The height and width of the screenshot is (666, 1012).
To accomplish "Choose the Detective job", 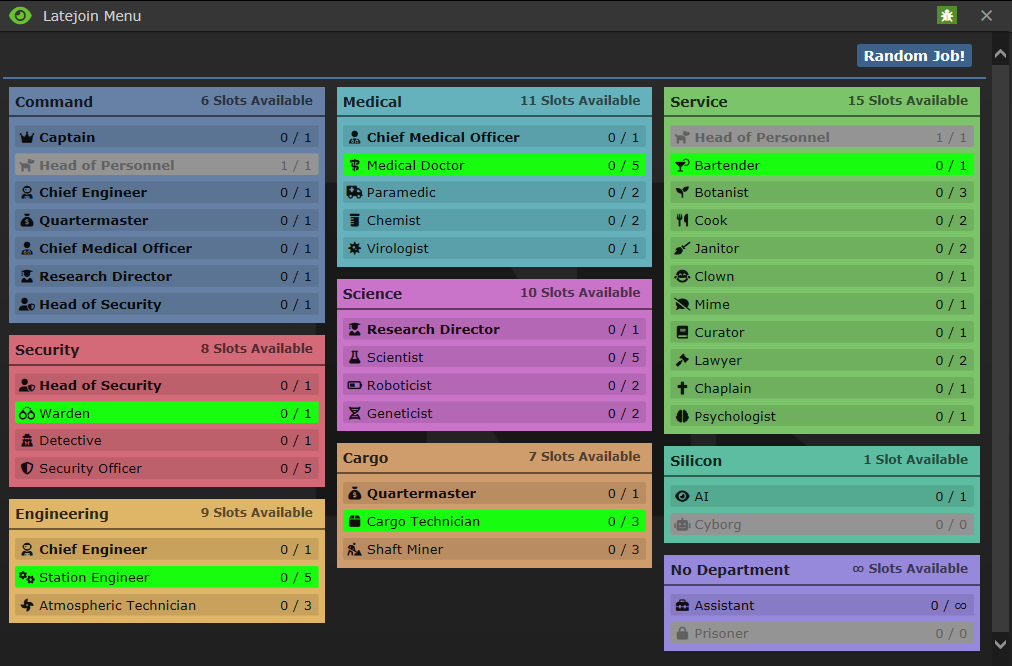I will [x=167, y=441].
